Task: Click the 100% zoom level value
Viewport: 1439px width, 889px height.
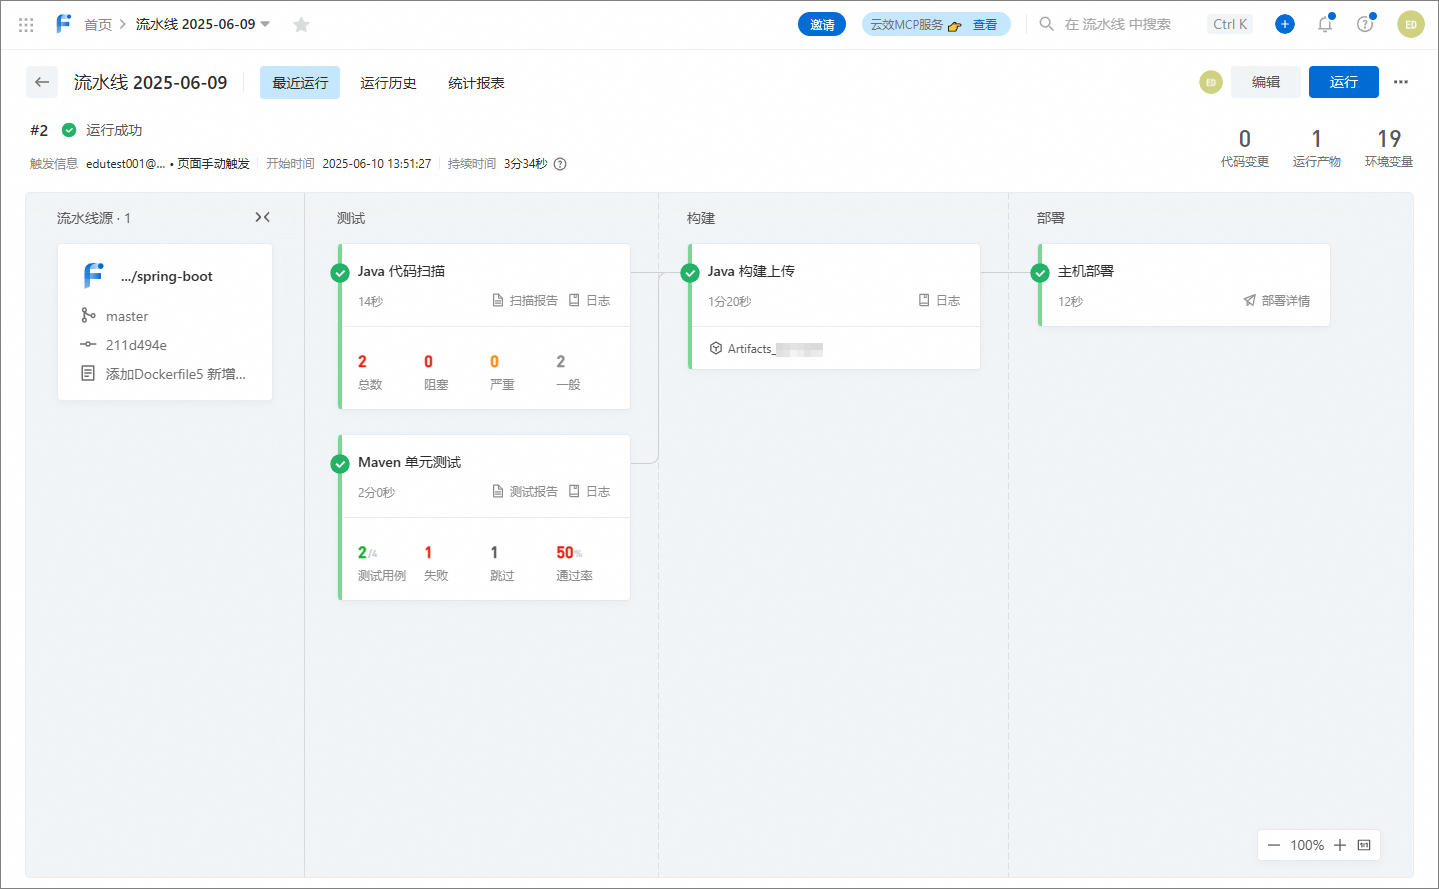Action: [x=1307, y=845]
